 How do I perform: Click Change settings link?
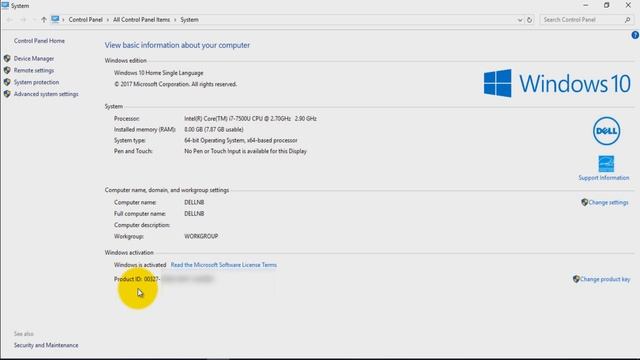608,202
